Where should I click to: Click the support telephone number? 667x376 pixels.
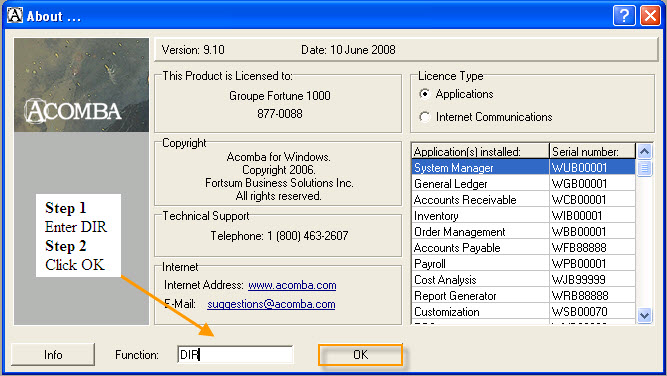(x=308, y=236)
